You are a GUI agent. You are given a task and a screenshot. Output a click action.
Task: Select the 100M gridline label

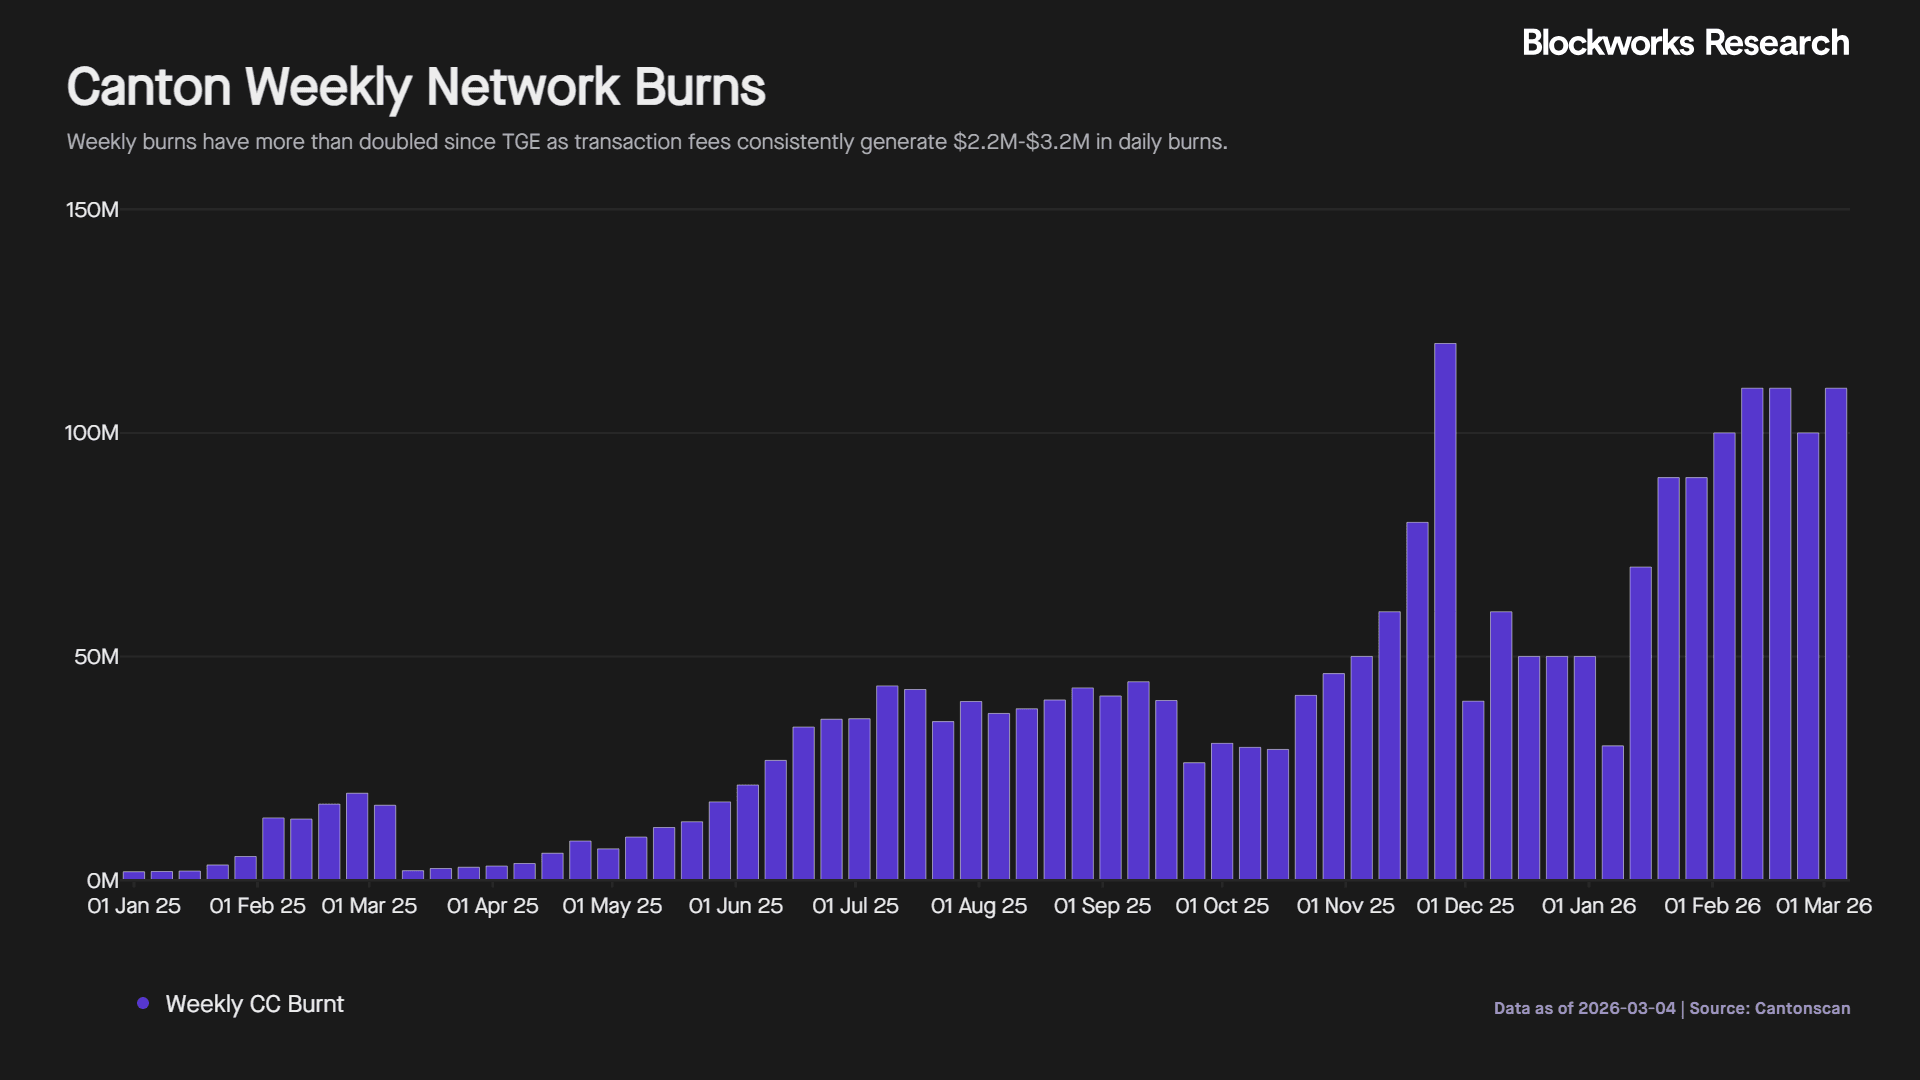tap(89, 433)
